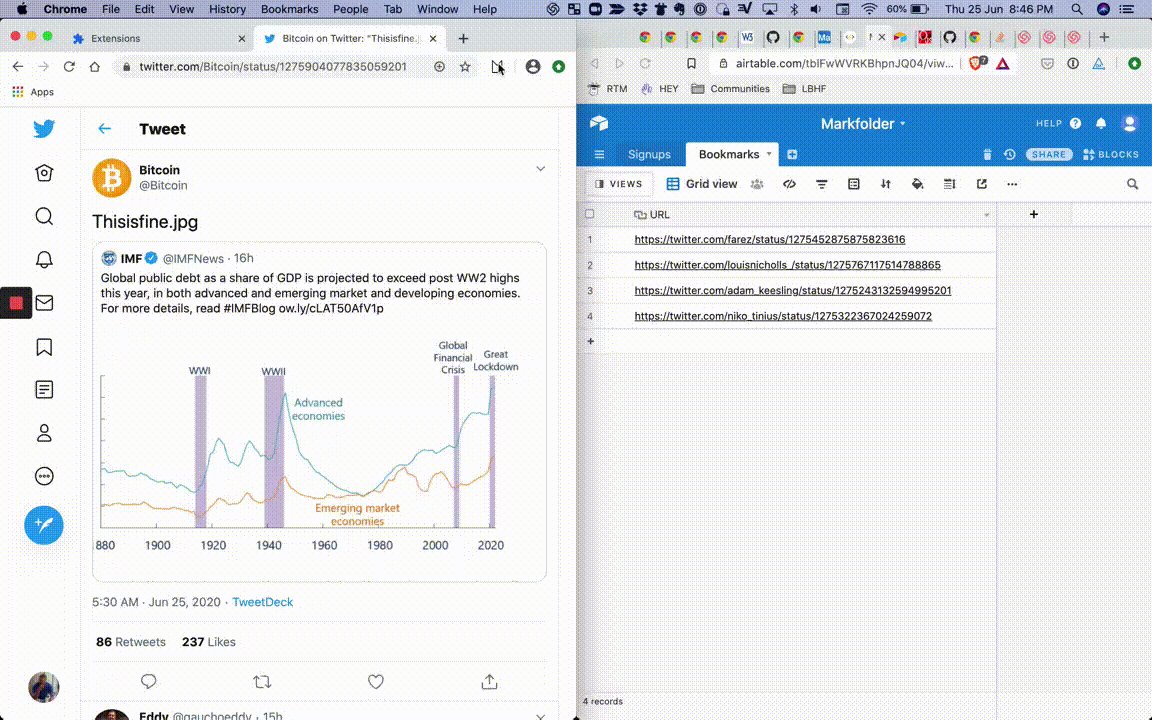Open Airtable row color paint bucket
The width and height of the screenshot is (1152, 720).
[x=918, y=184]
